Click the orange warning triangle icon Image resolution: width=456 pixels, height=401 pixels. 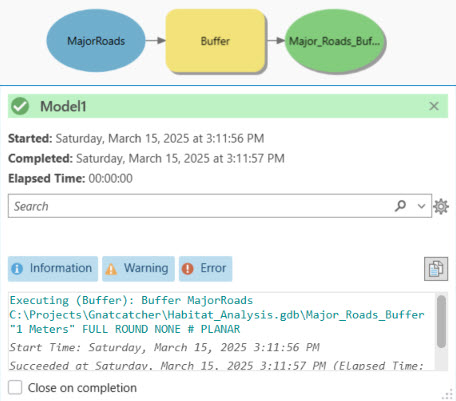pyautogui.click(x=111, y=269)
